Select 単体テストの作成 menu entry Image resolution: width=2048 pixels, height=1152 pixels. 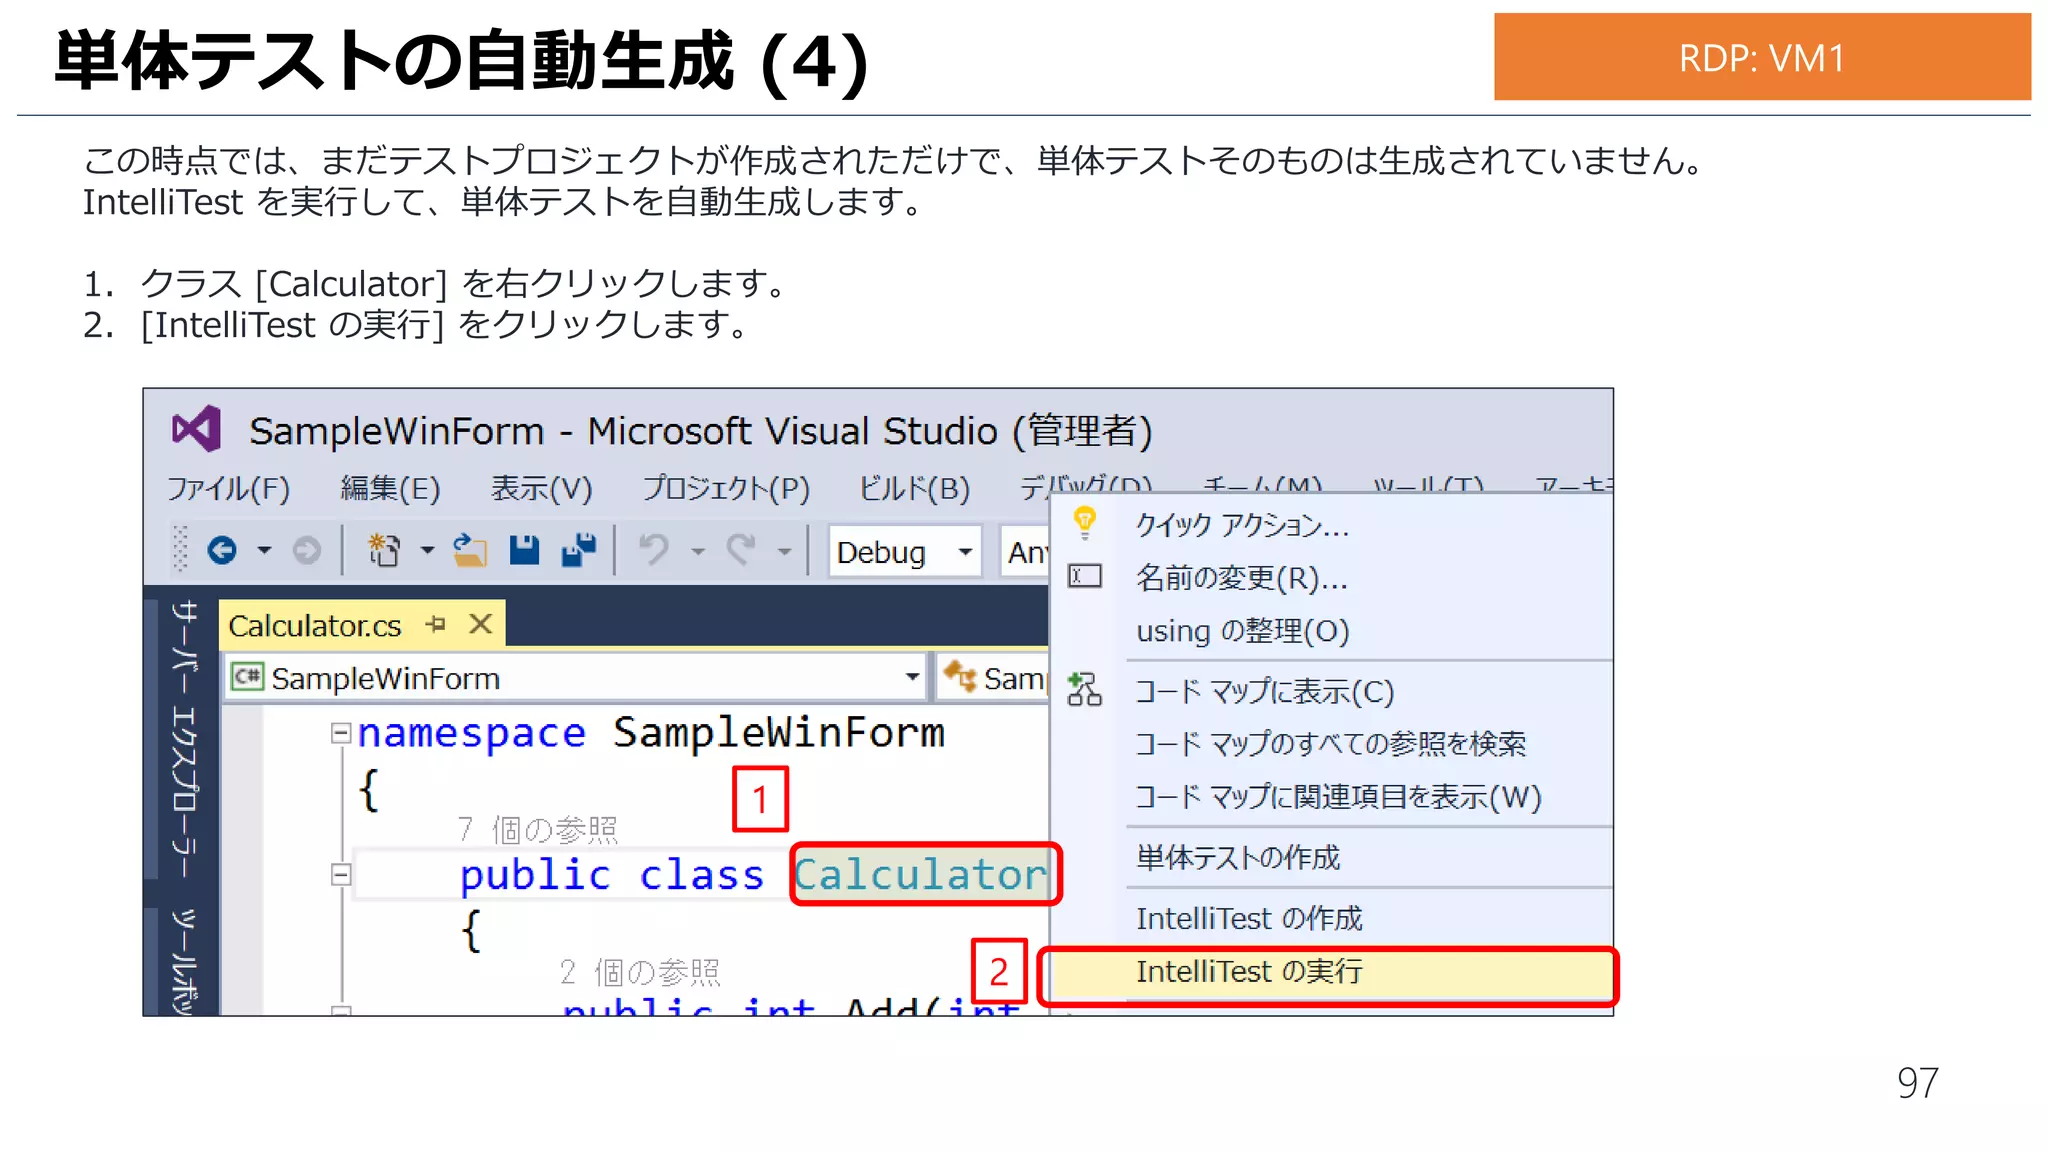(1332, 857)
